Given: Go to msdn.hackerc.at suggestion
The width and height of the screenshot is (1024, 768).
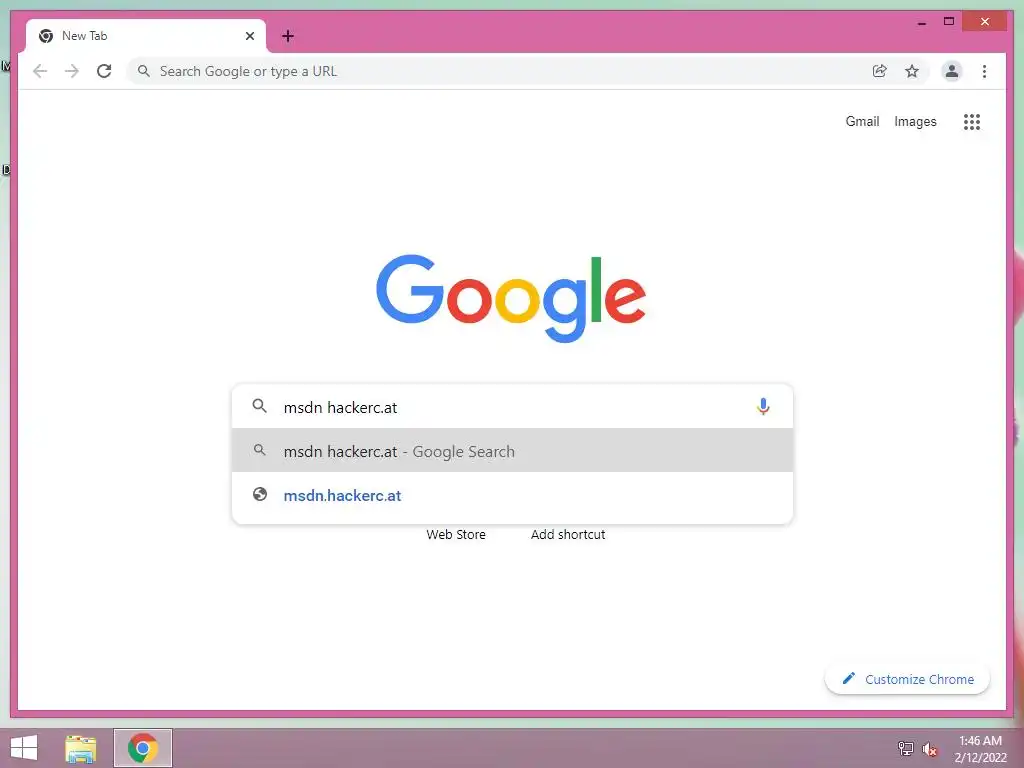Looking at the screenshot, I should tap(513, 495).
